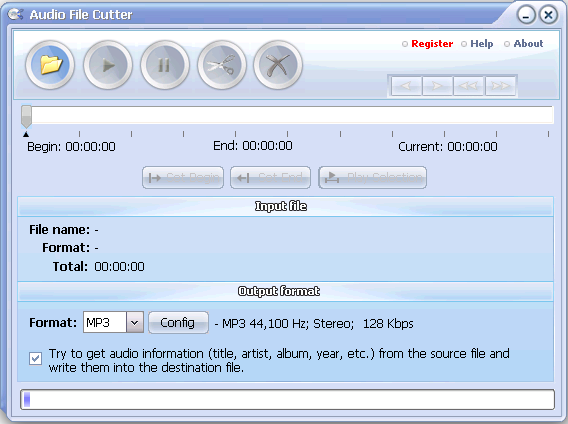Image resolution: width=568 pixels, height=424 pixels.
Task: Minimize the Audio File Cutter window
Action: point(526,15)
